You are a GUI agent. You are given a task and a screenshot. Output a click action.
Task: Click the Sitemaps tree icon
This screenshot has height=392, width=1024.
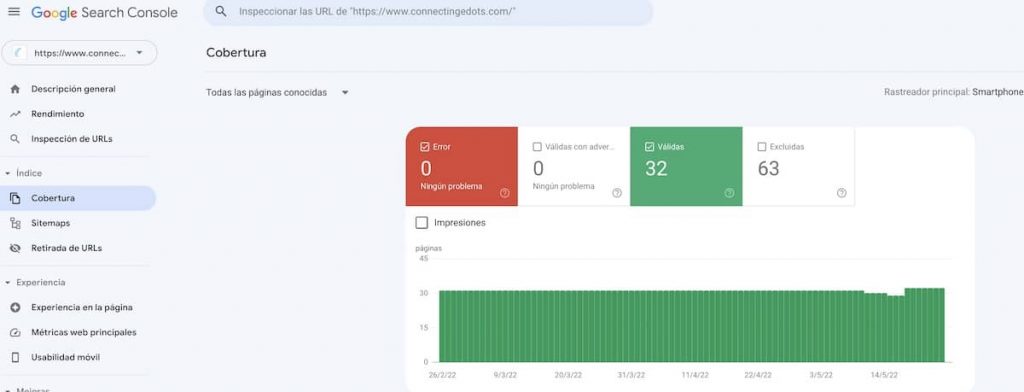click(15, 223)
